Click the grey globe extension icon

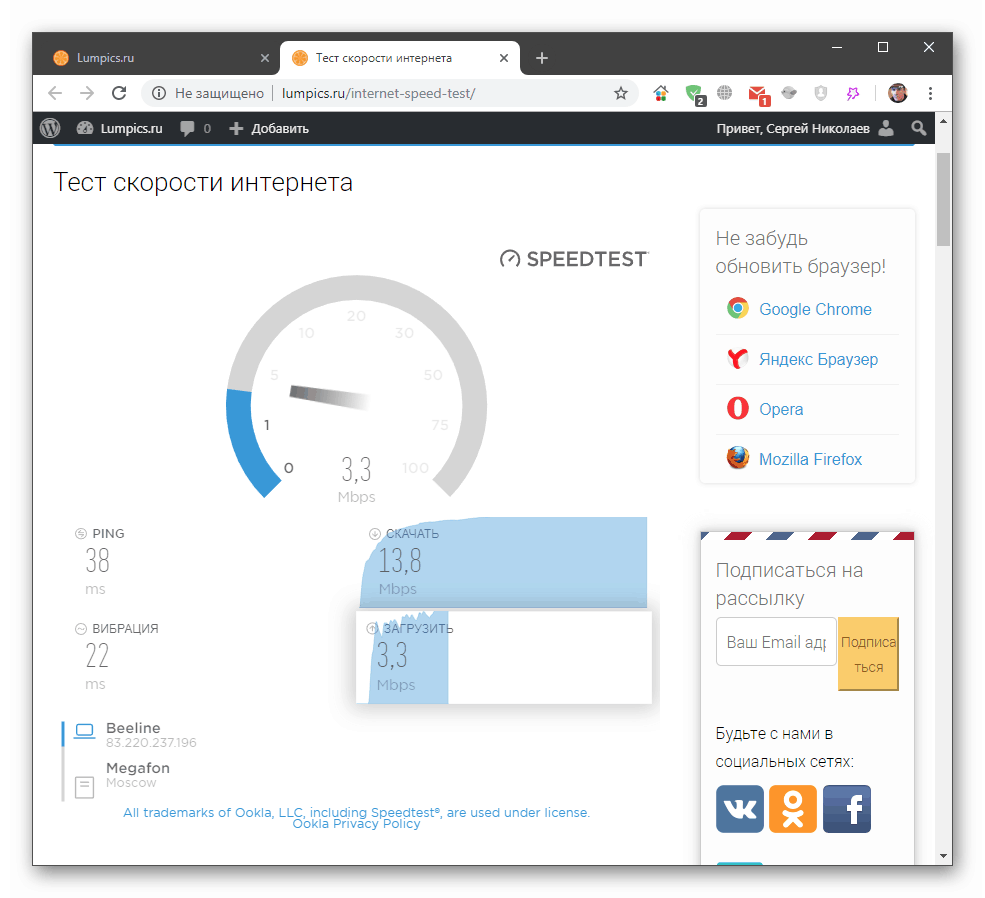point(724,94)
